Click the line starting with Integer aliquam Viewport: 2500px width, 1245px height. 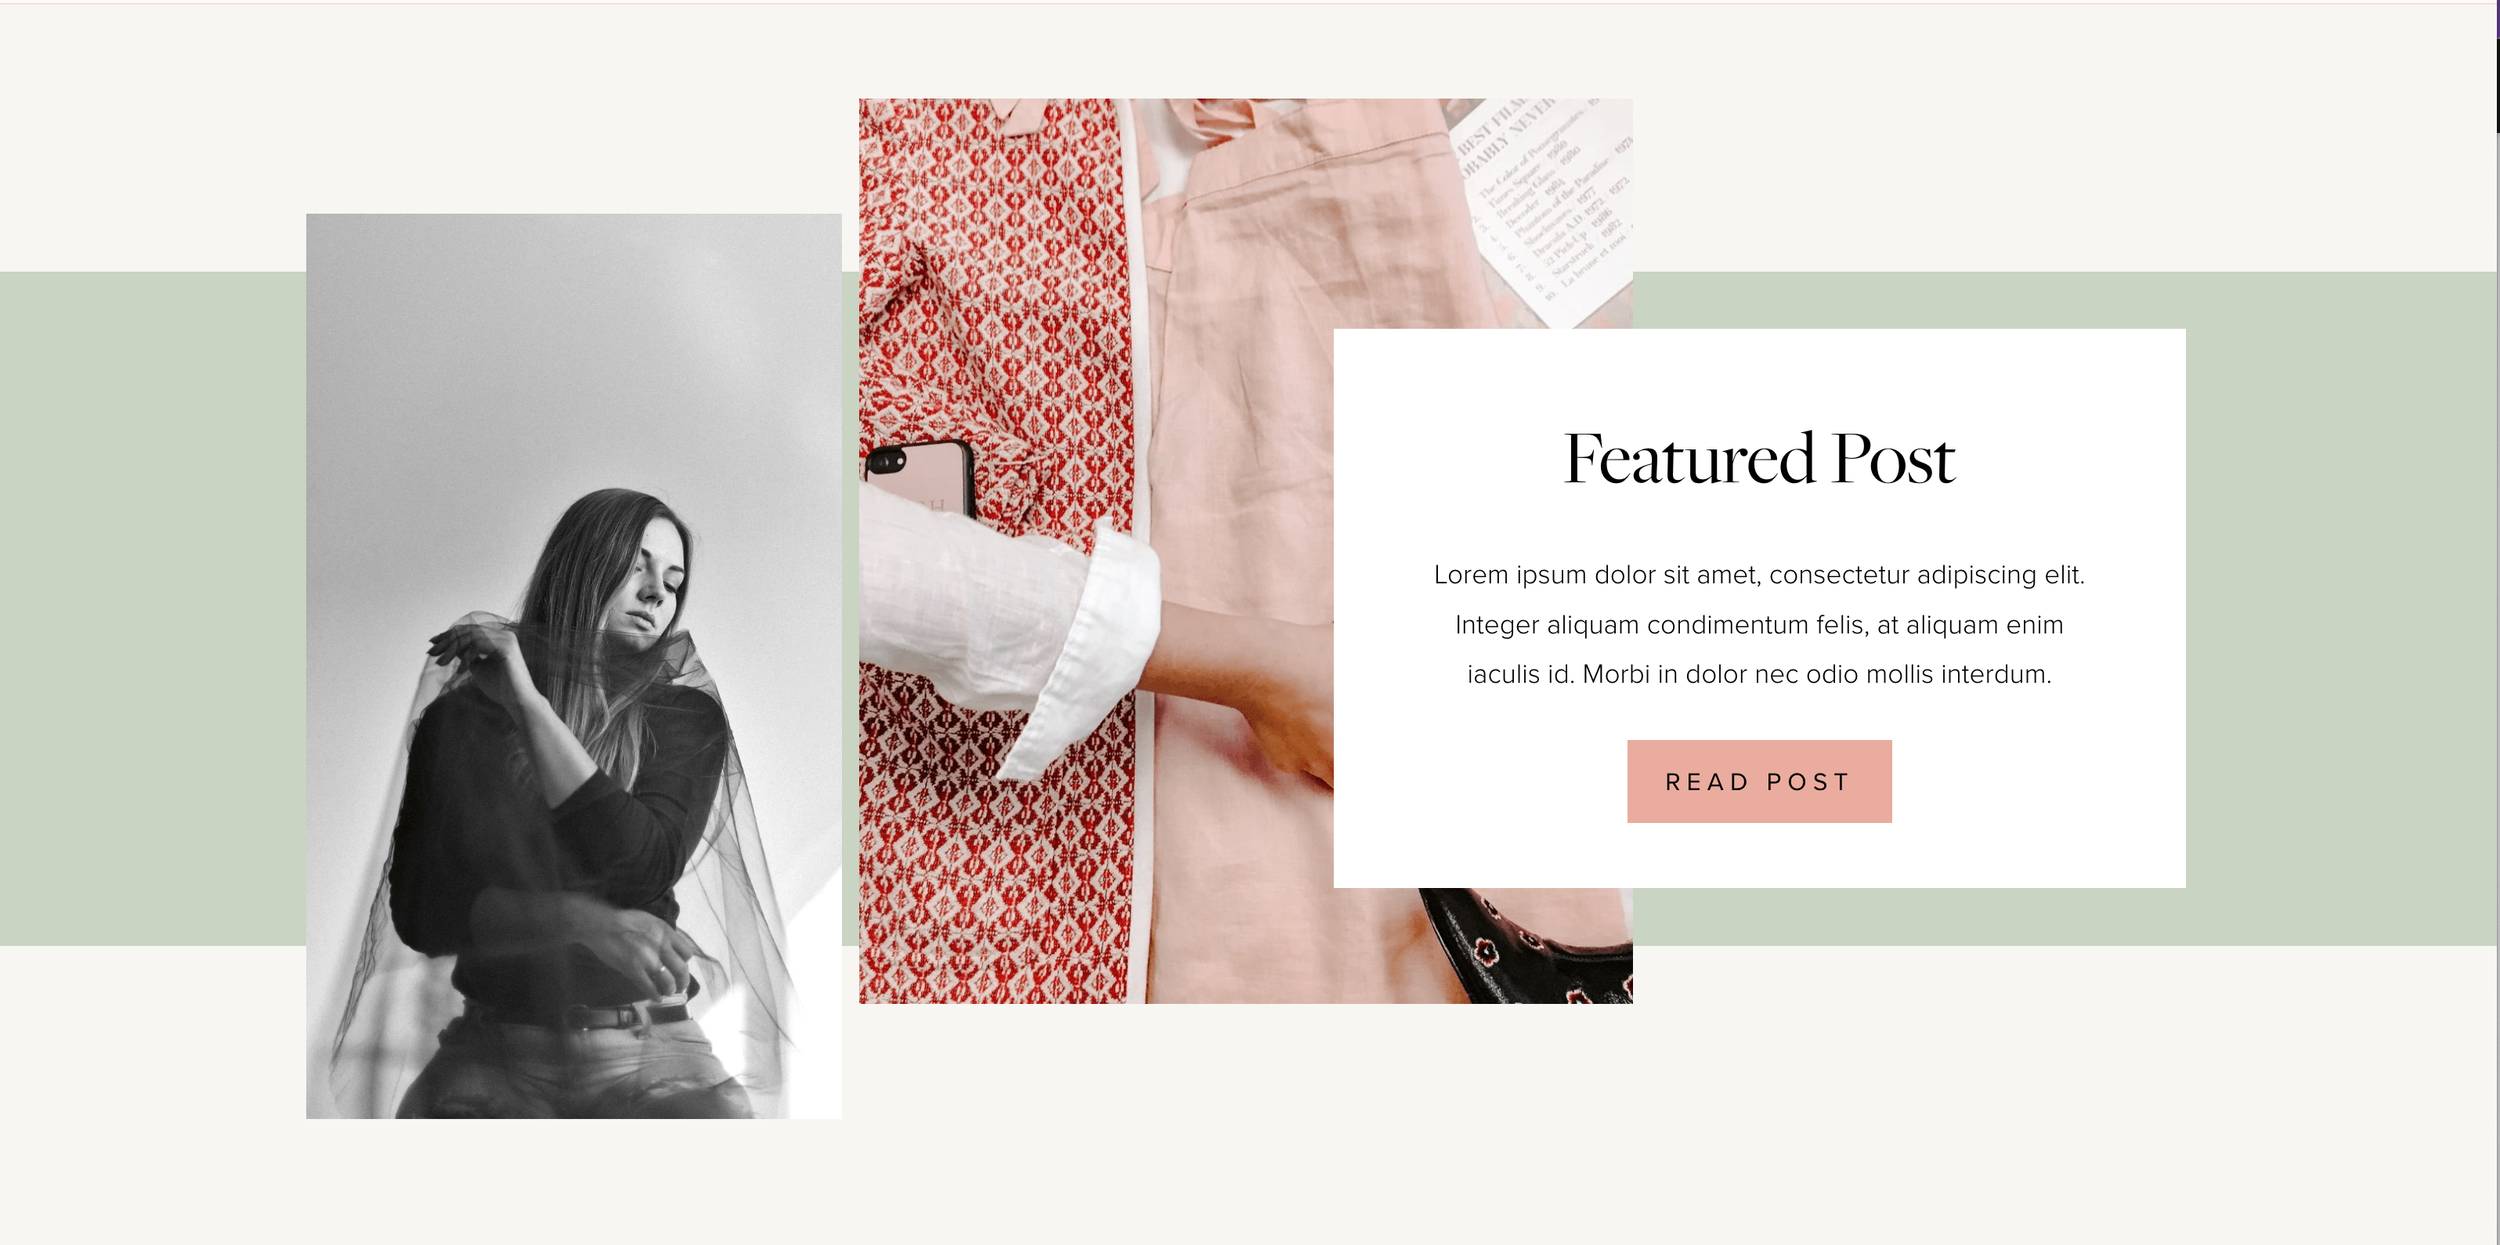coord(1759,625)
